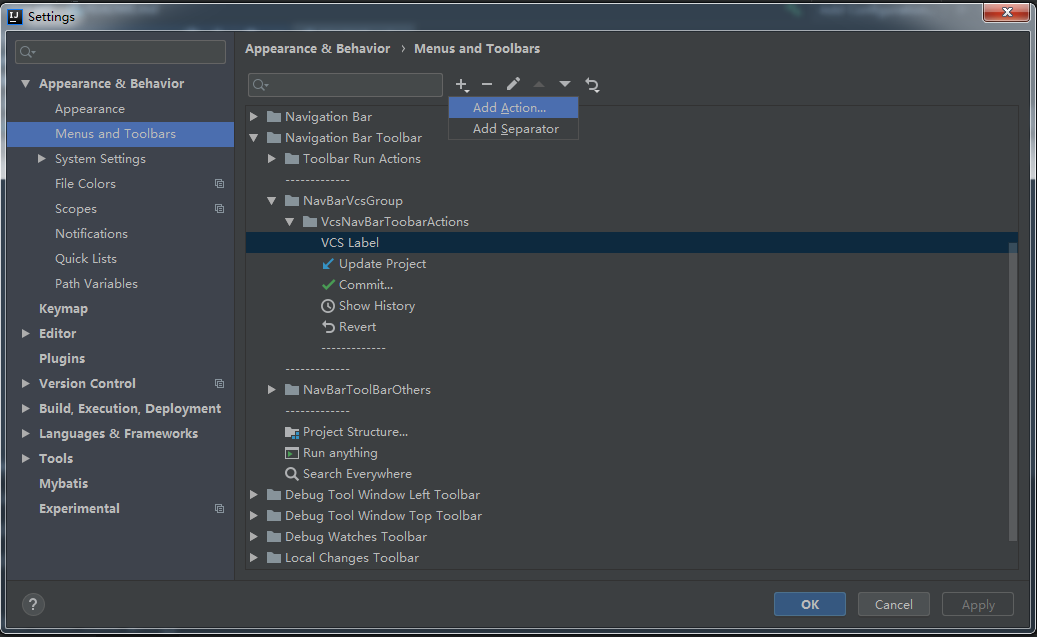Click the plus Add icon in toolbar

click(x=461, y=85)
